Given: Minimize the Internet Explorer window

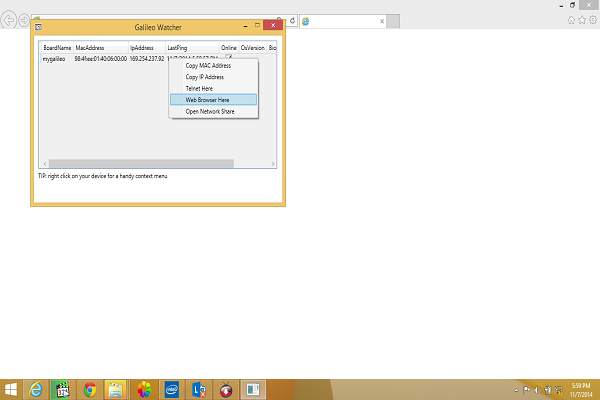Looking at the screenshot, I should (561, 5).
